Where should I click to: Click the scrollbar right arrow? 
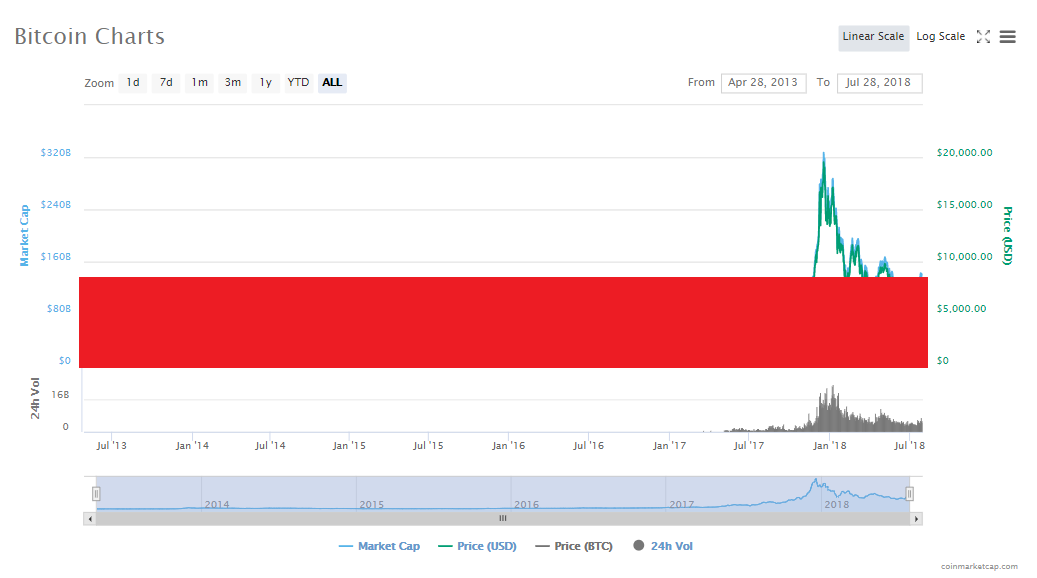[x=917, y=519]
